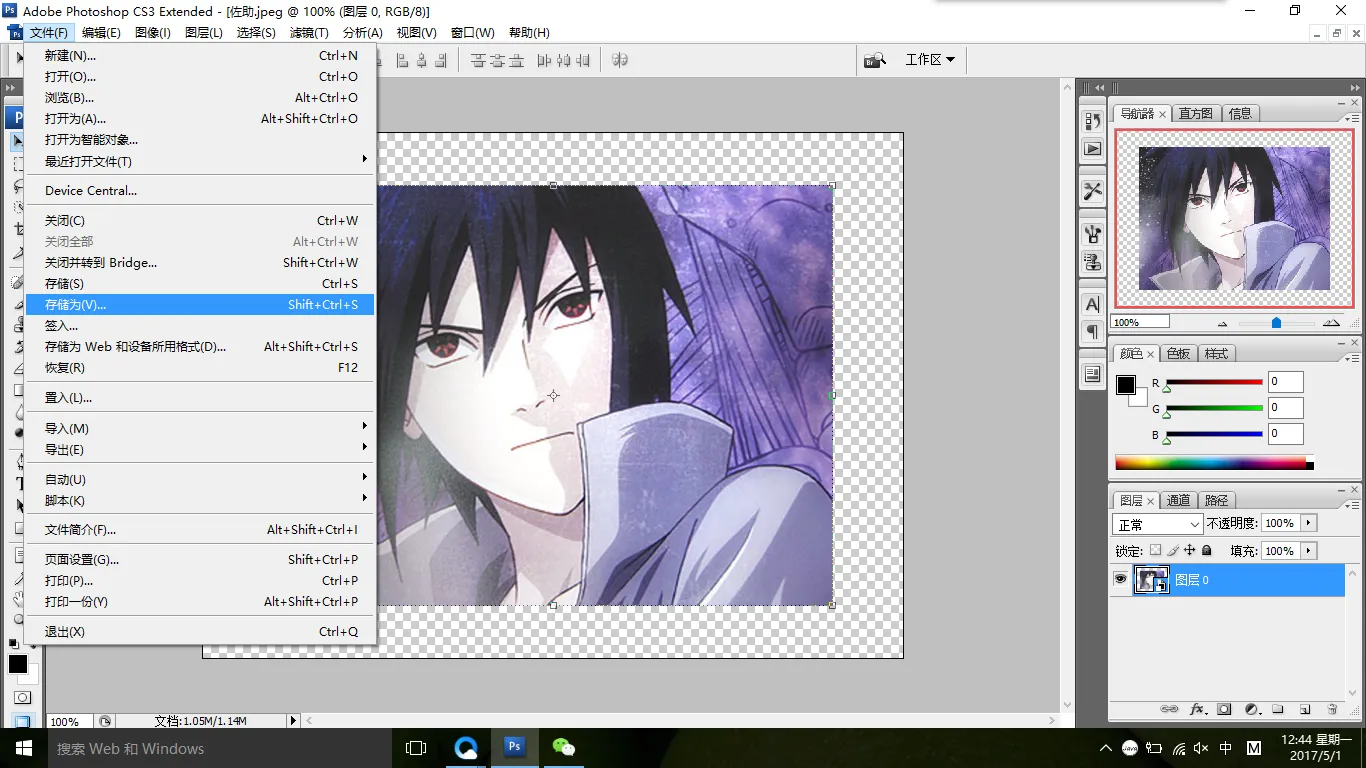
Task: Toggle quick mask mode icon in toolbox
Action: click(x=21, y=697)
